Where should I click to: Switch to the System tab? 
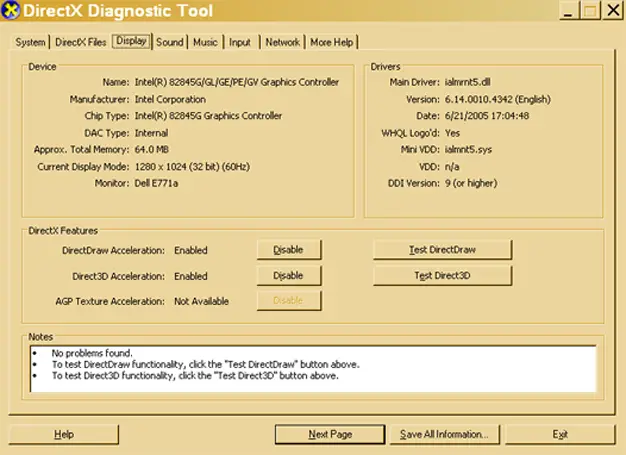pyautogui.click(x=30, y=42)
